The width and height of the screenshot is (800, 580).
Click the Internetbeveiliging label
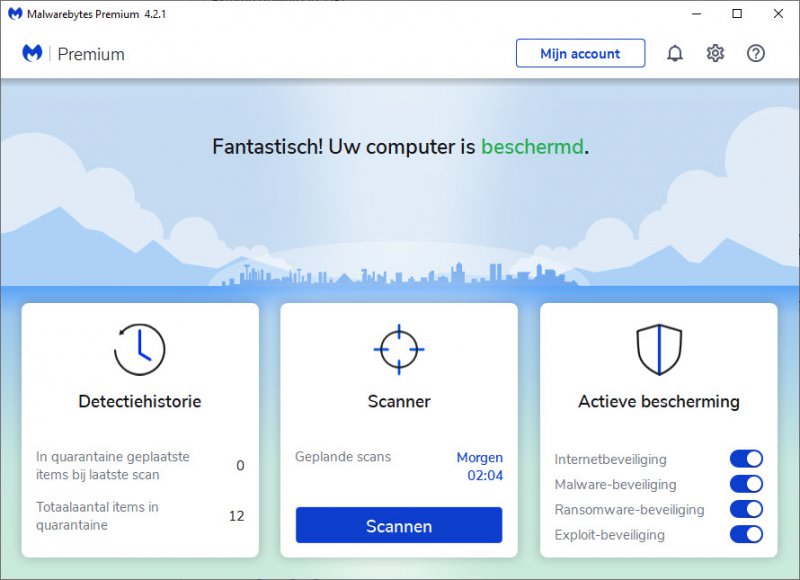610,459
